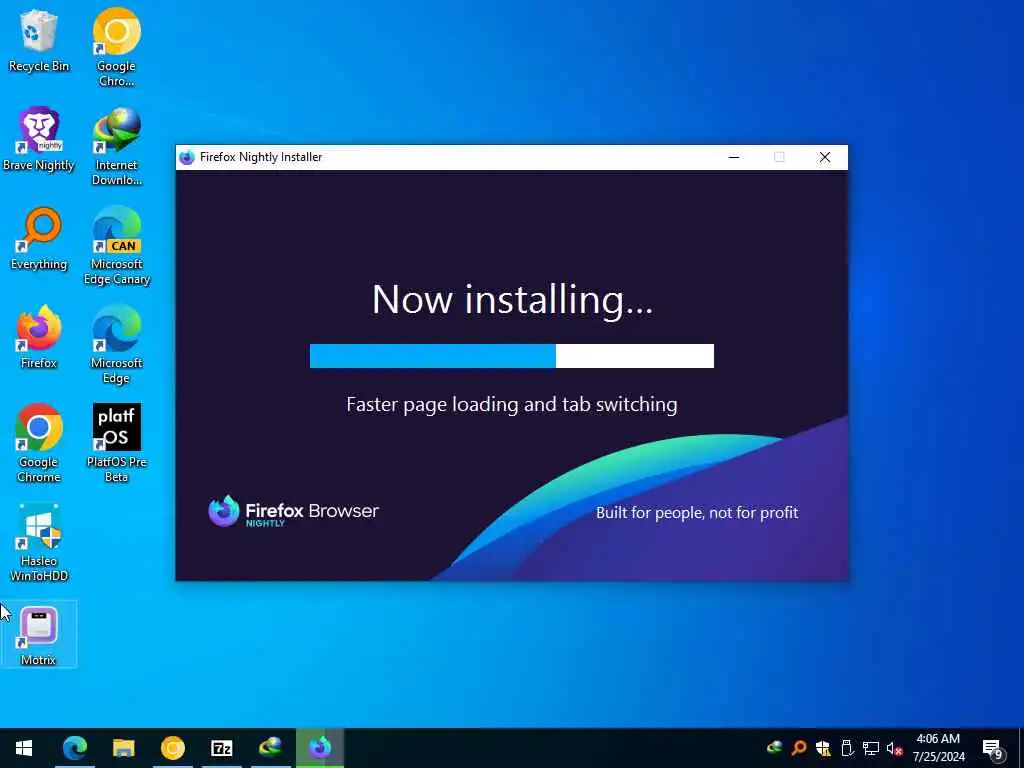The width and height of the screenshot is (1024, 768).
Task: Click the Everything search desktop shortcut
Action: [x=39, y=239]
